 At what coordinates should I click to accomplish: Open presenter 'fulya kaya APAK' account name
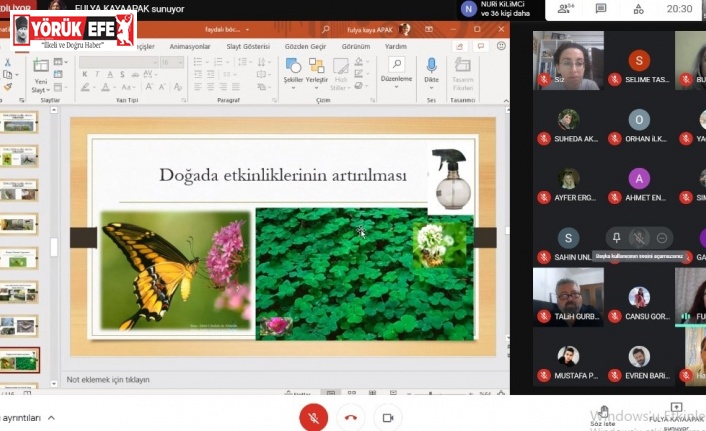pos(370,30)
